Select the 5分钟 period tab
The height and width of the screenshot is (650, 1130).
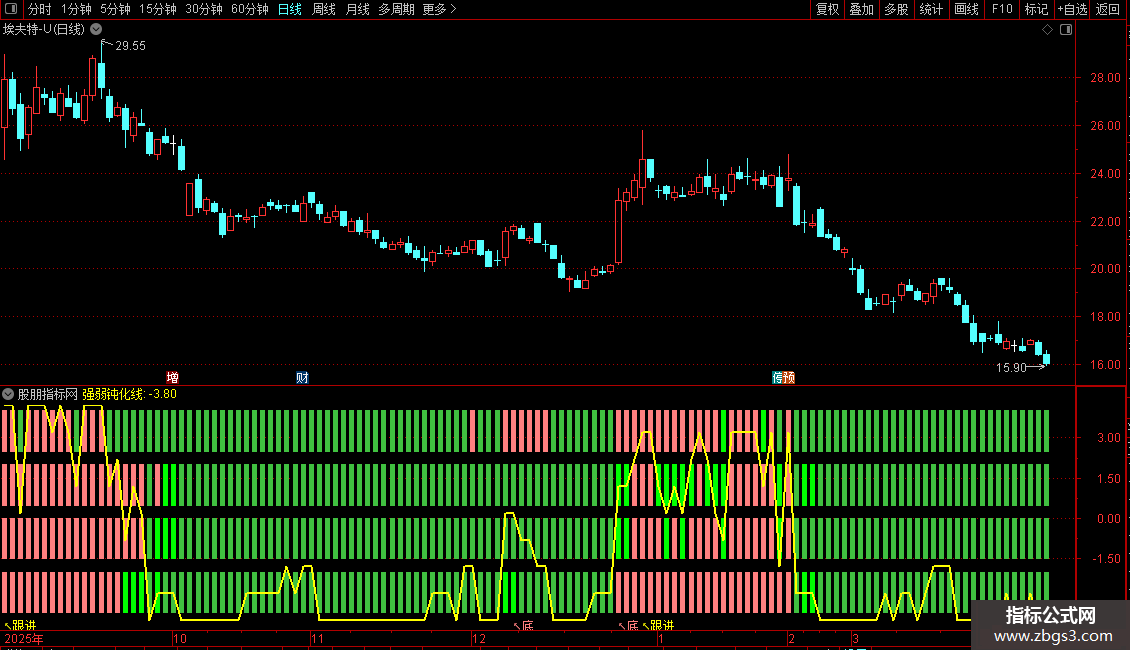coord(115,9)
